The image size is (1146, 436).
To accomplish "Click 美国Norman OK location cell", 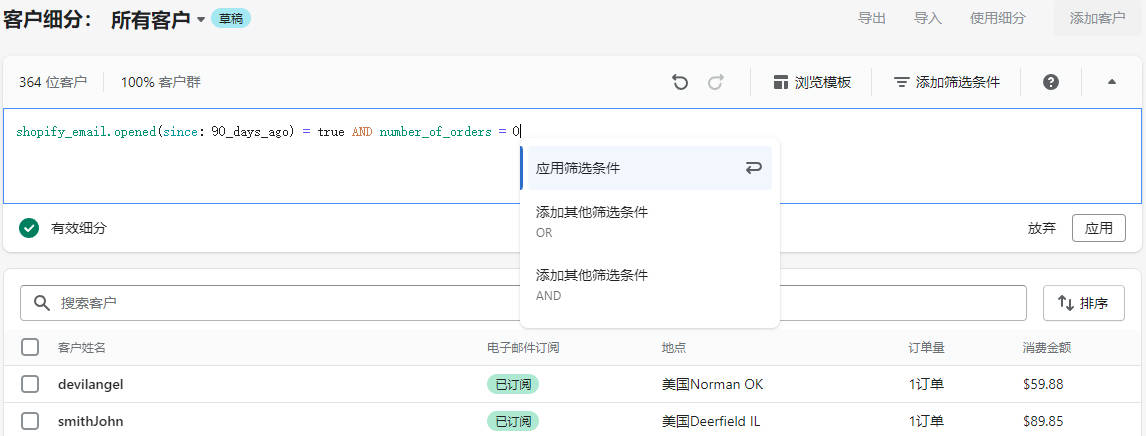I will [713, 384].
